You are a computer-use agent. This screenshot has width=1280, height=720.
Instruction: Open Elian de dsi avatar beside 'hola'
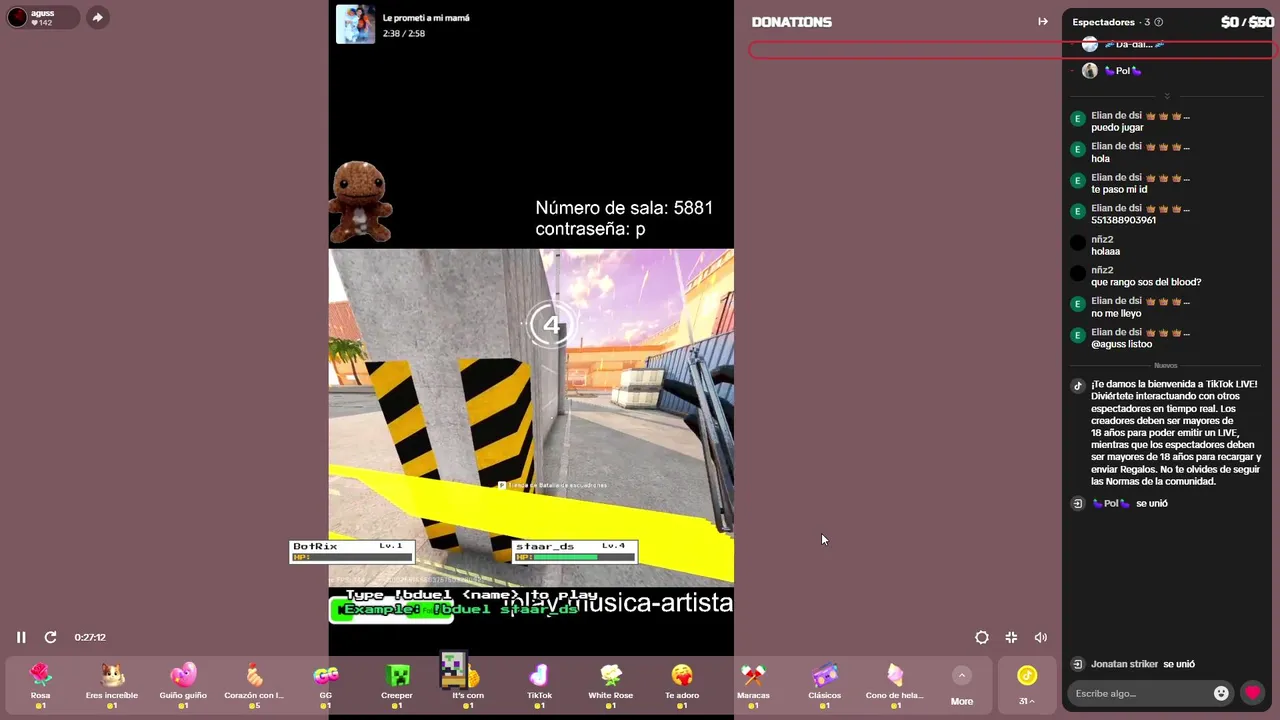pos(1077,149)
